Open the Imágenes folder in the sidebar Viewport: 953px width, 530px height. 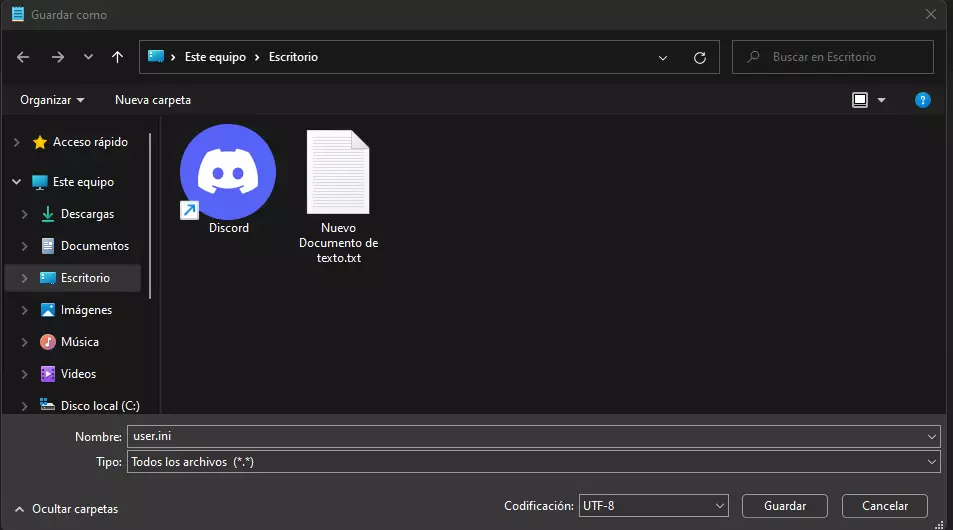click(x=86, y=310)
